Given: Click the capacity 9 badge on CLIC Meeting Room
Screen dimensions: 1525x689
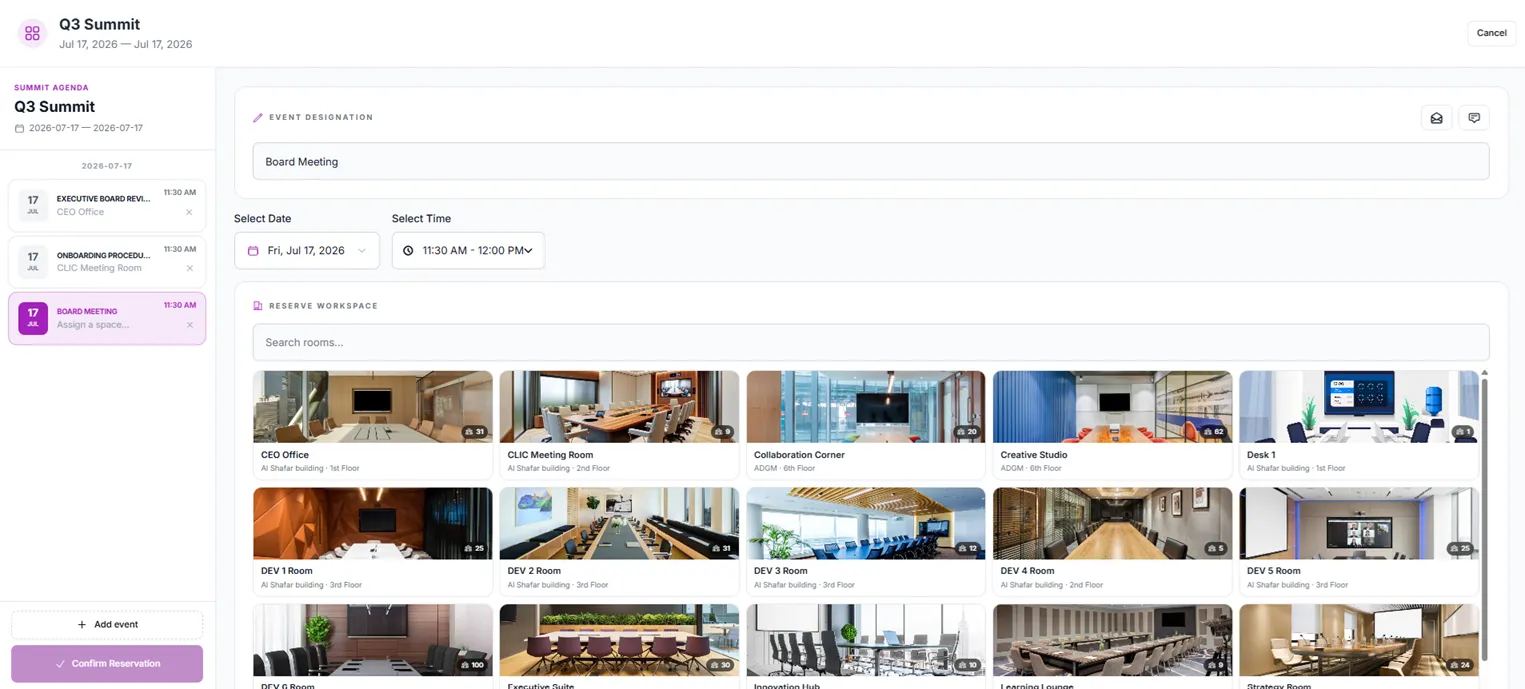Looking at the screenshot, I should pos(723,432).
